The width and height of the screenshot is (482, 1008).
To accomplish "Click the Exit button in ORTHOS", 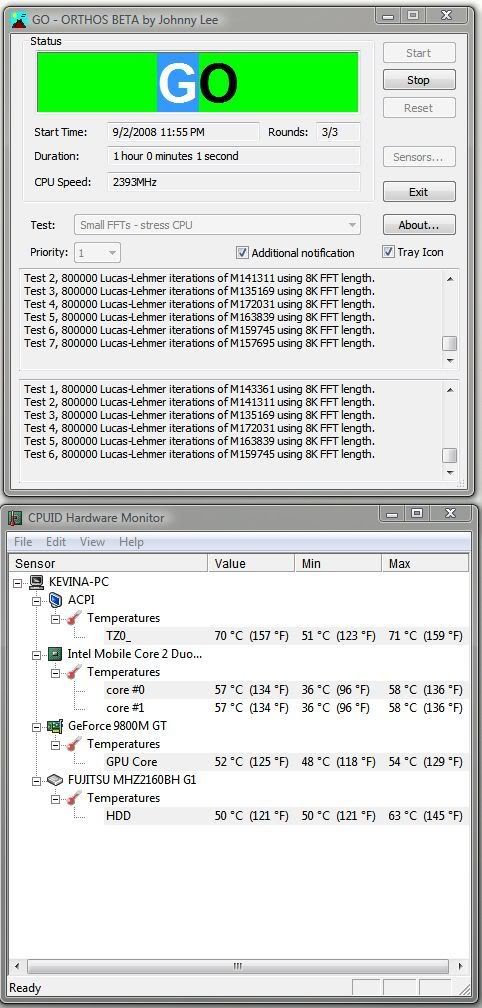I will coord(419,192).
